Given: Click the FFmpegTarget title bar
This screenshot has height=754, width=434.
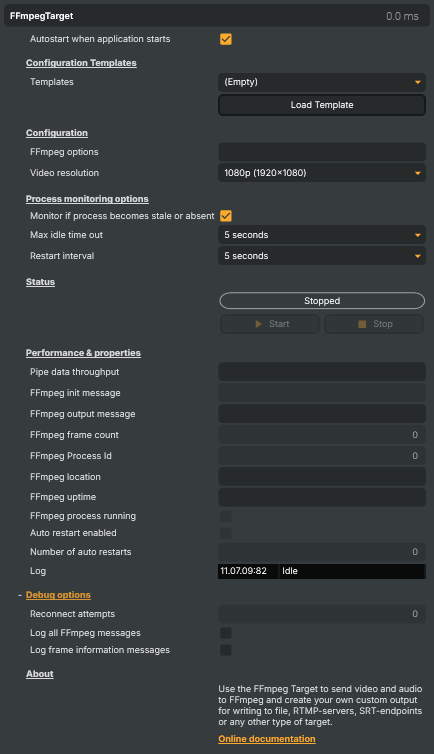Looking at the screenshot, I should (x=217, y=16).
